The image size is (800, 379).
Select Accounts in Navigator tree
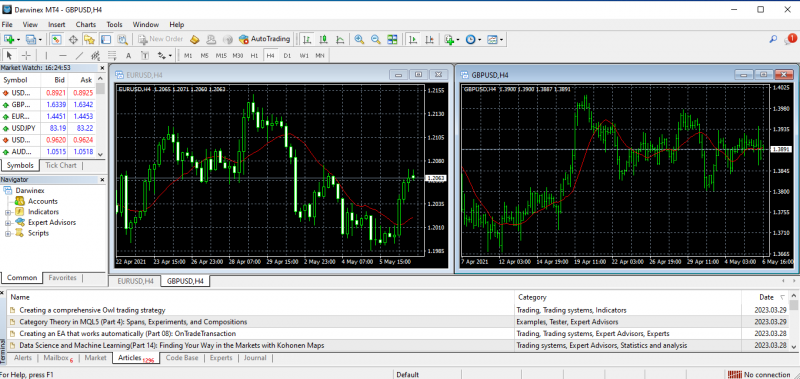click(x=42, y=201)
